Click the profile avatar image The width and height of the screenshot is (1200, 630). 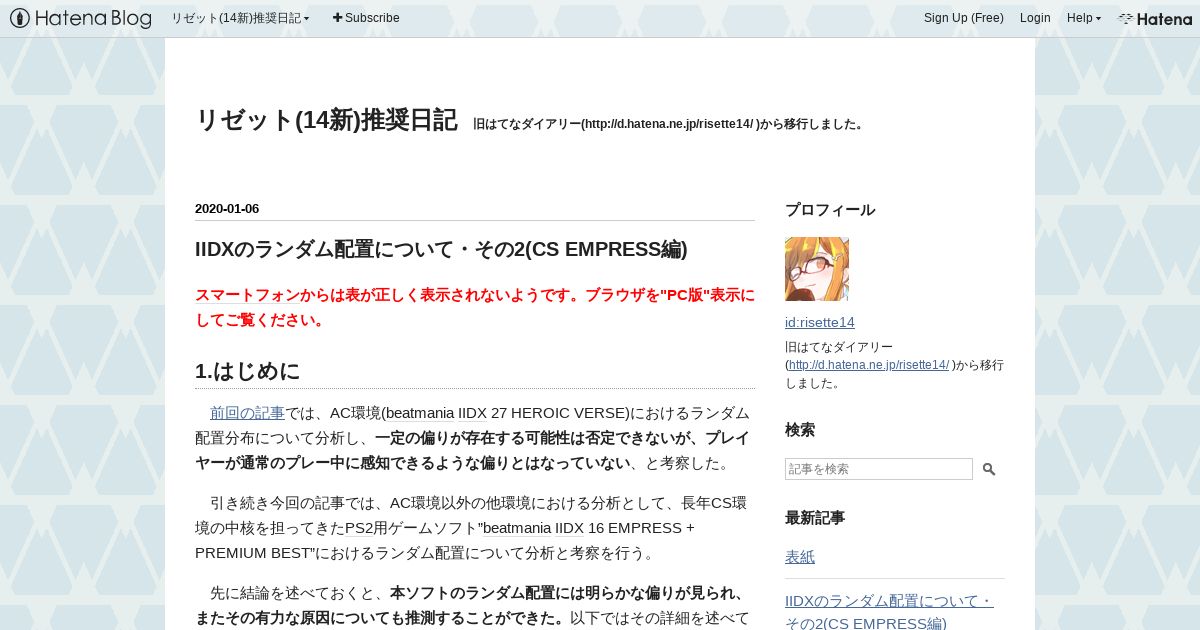pos(817,269)
